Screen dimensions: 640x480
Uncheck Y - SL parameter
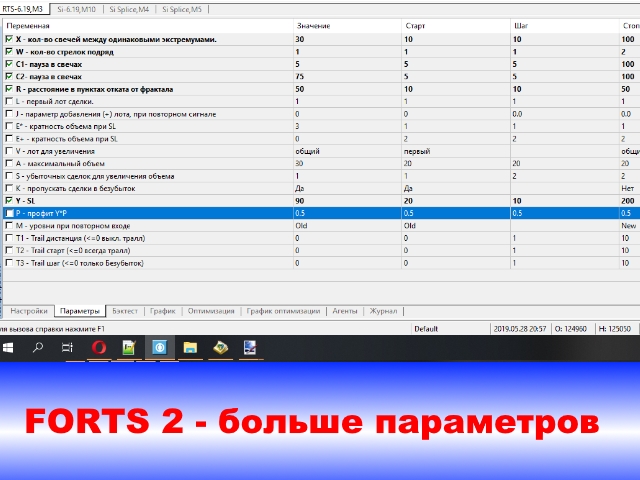[x=9, y=201]
